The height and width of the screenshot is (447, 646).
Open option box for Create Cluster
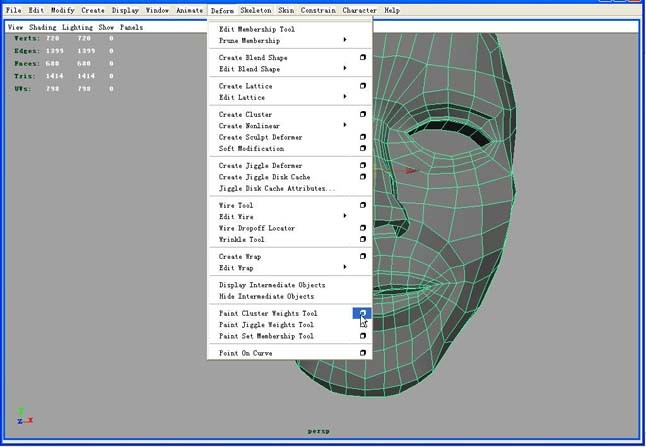pyautogui.click(x=363, y=114)
